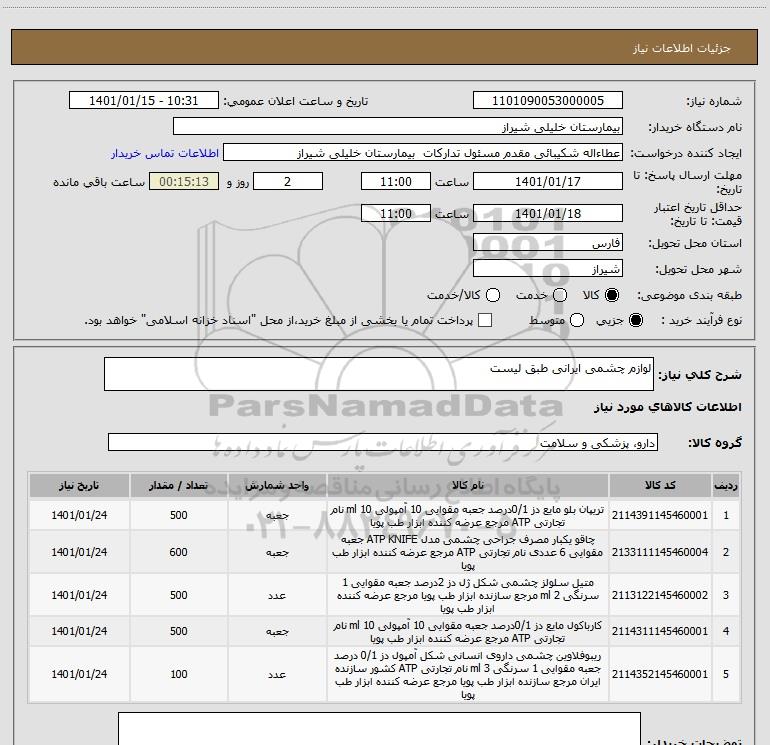Click the کد کالا column header

(660, 485)
